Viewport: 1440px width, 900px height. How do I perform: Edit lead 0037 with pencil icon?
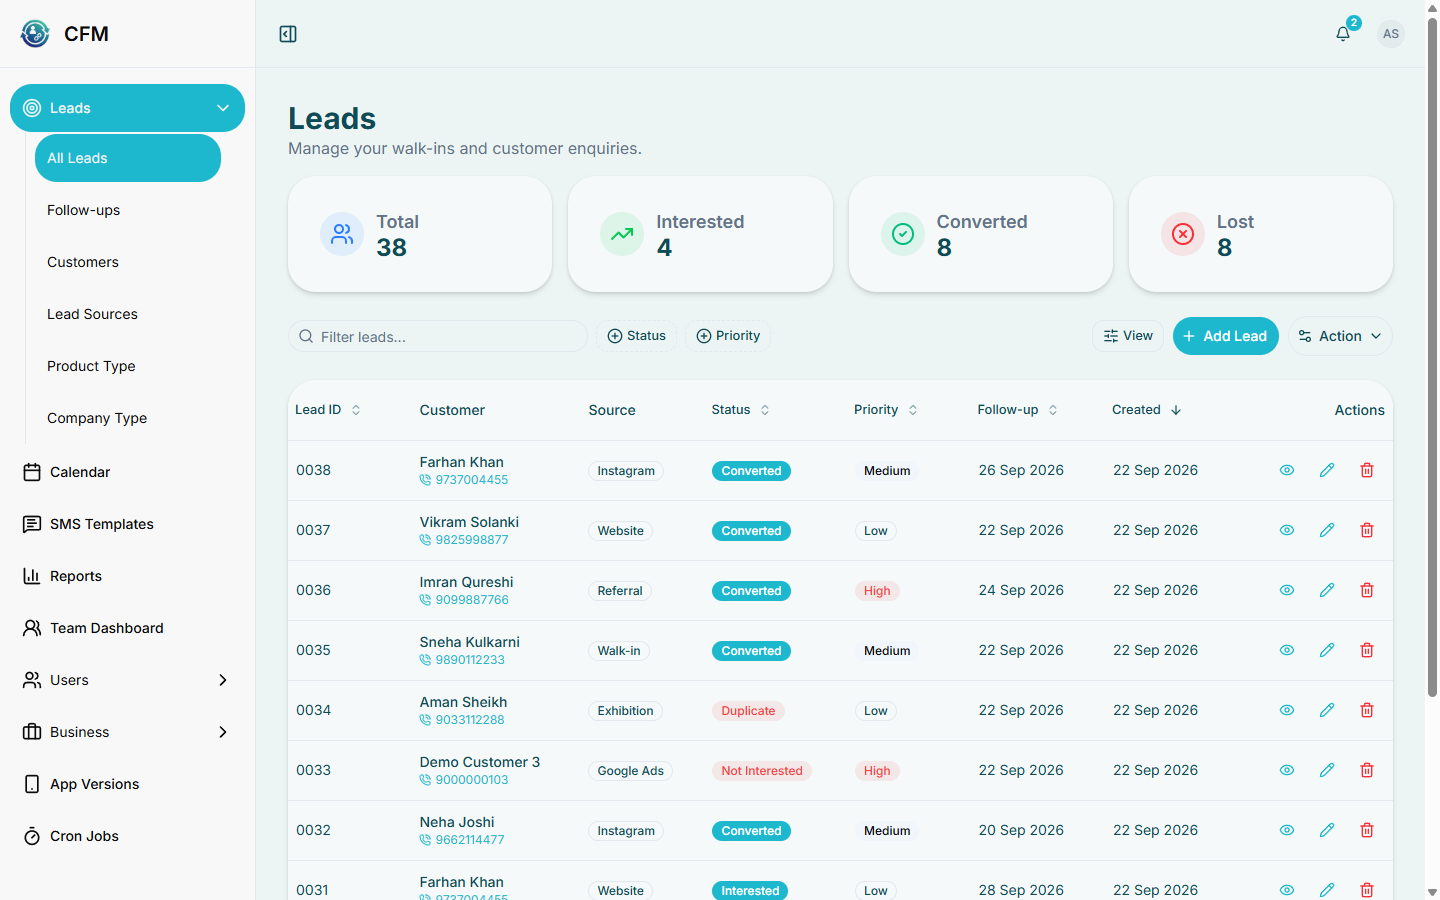1327,530
